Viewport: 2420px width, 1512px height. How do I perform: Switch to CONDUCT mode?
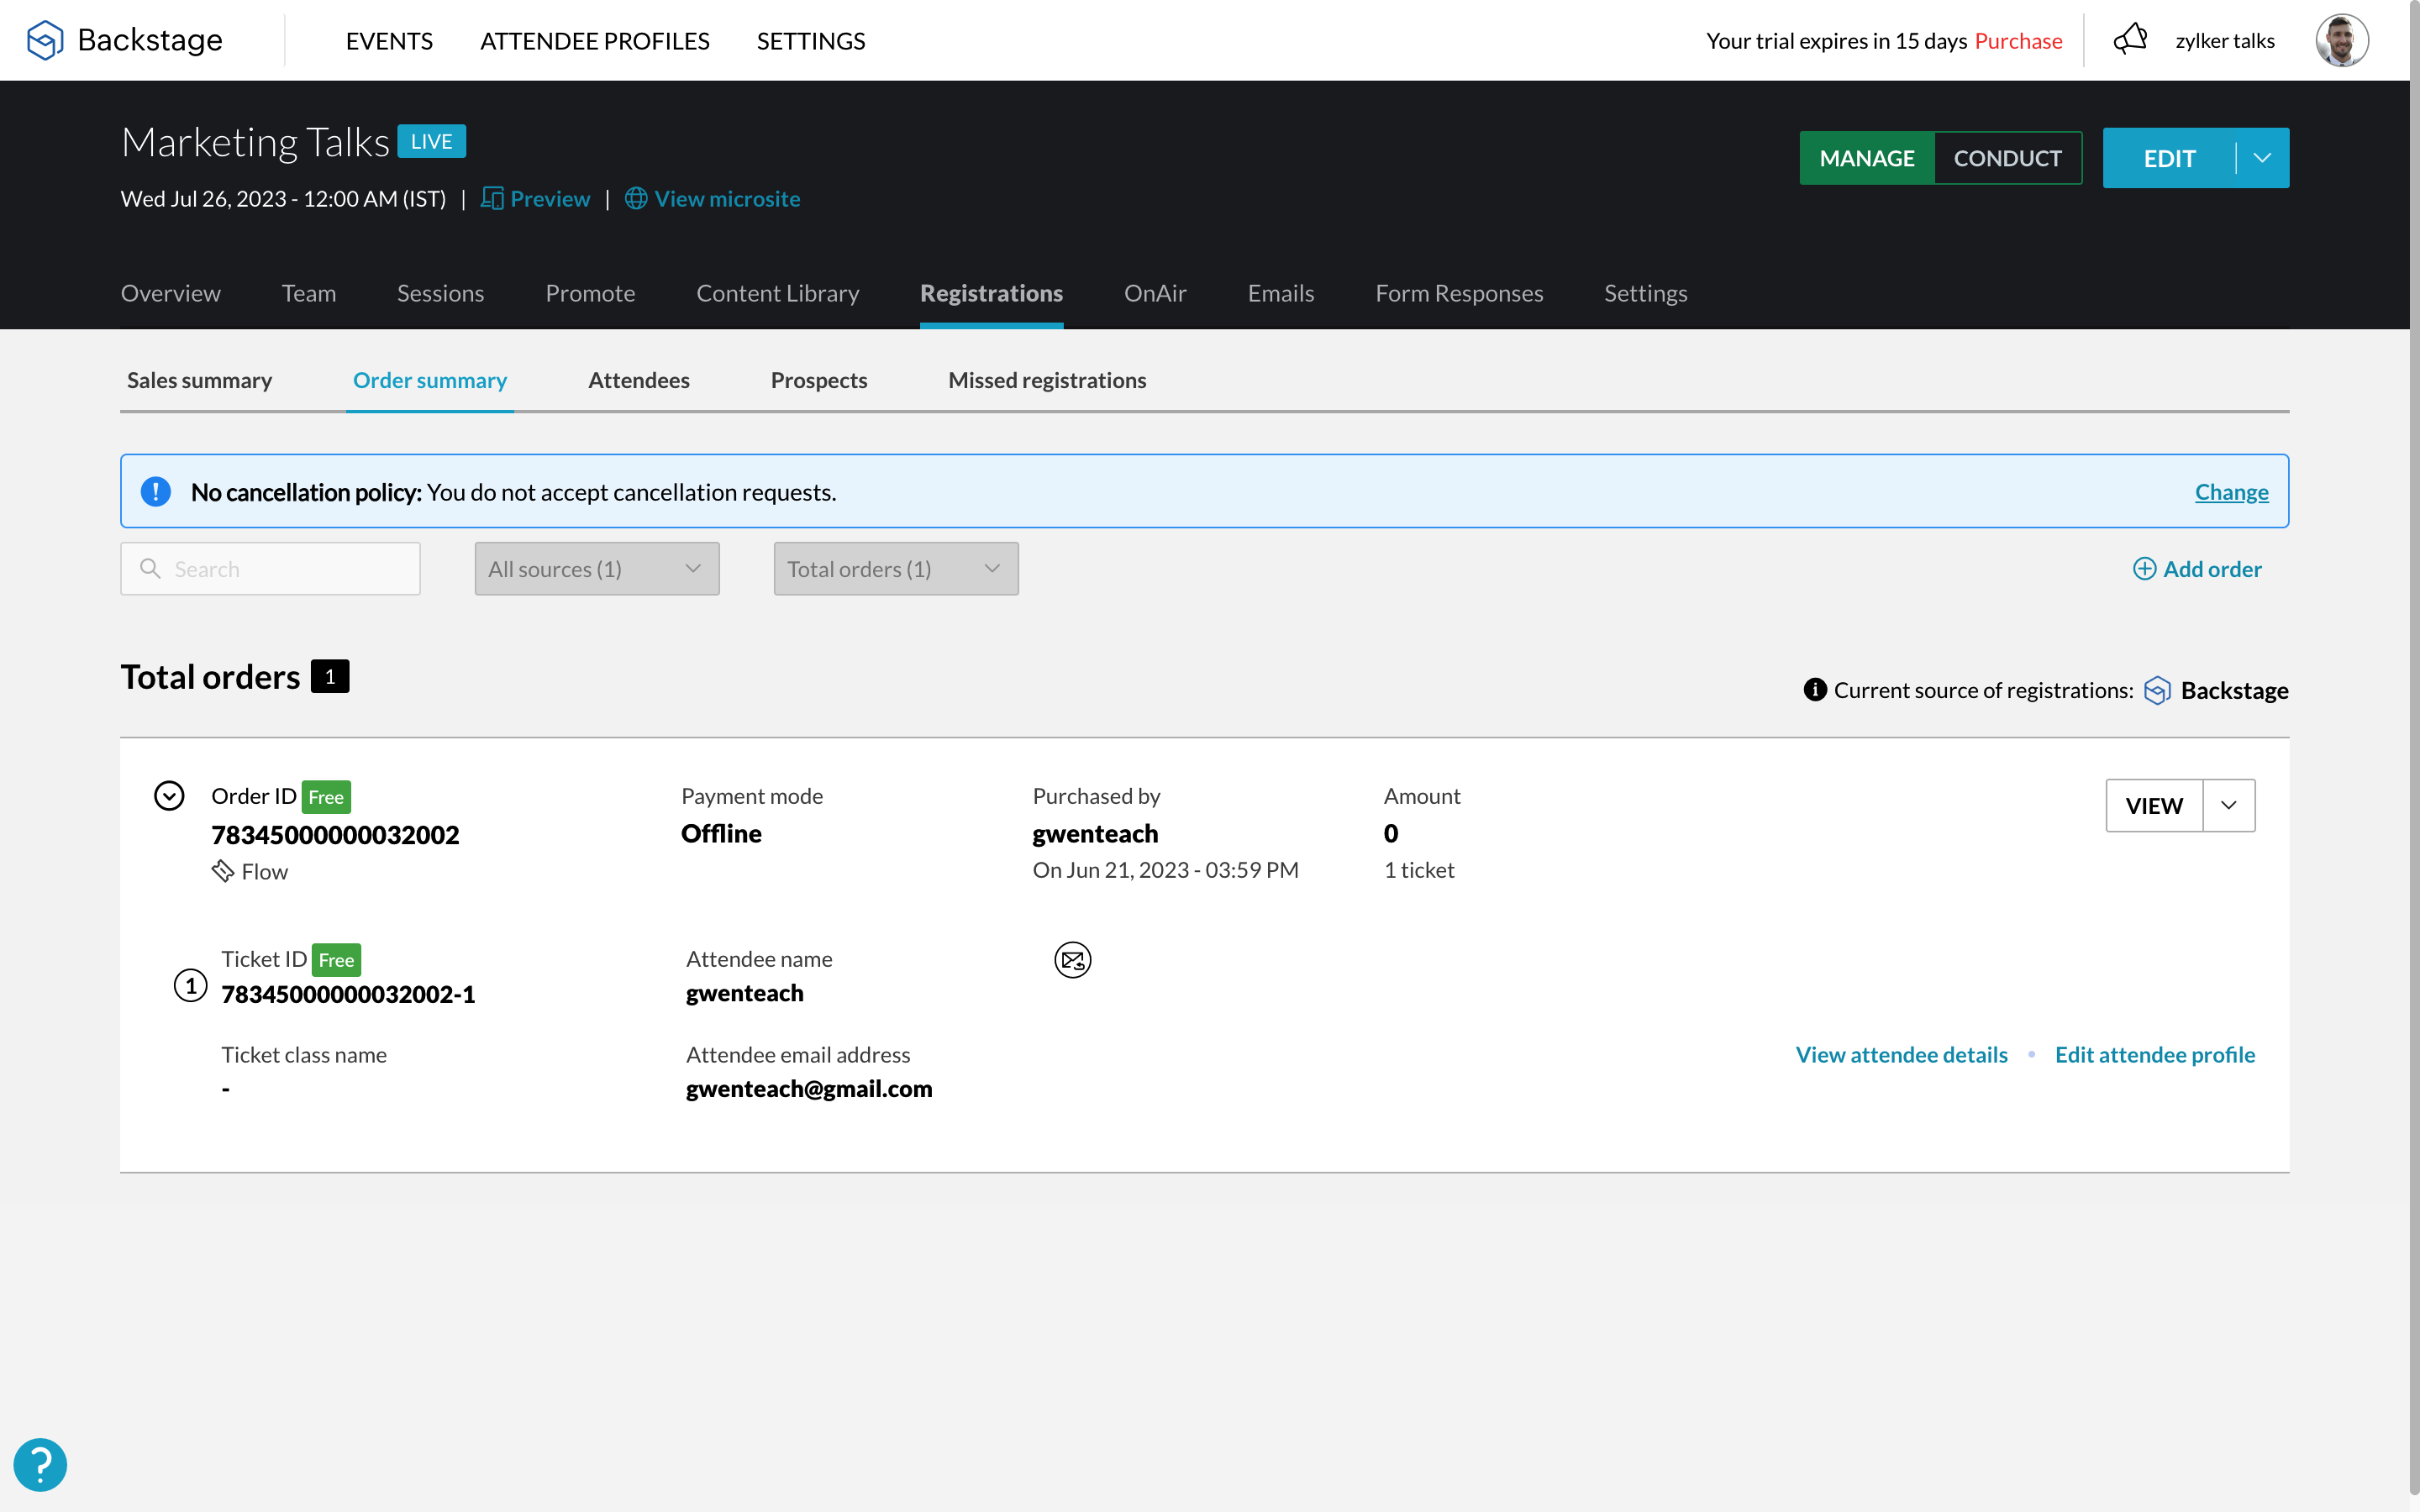coord(2007,158)
